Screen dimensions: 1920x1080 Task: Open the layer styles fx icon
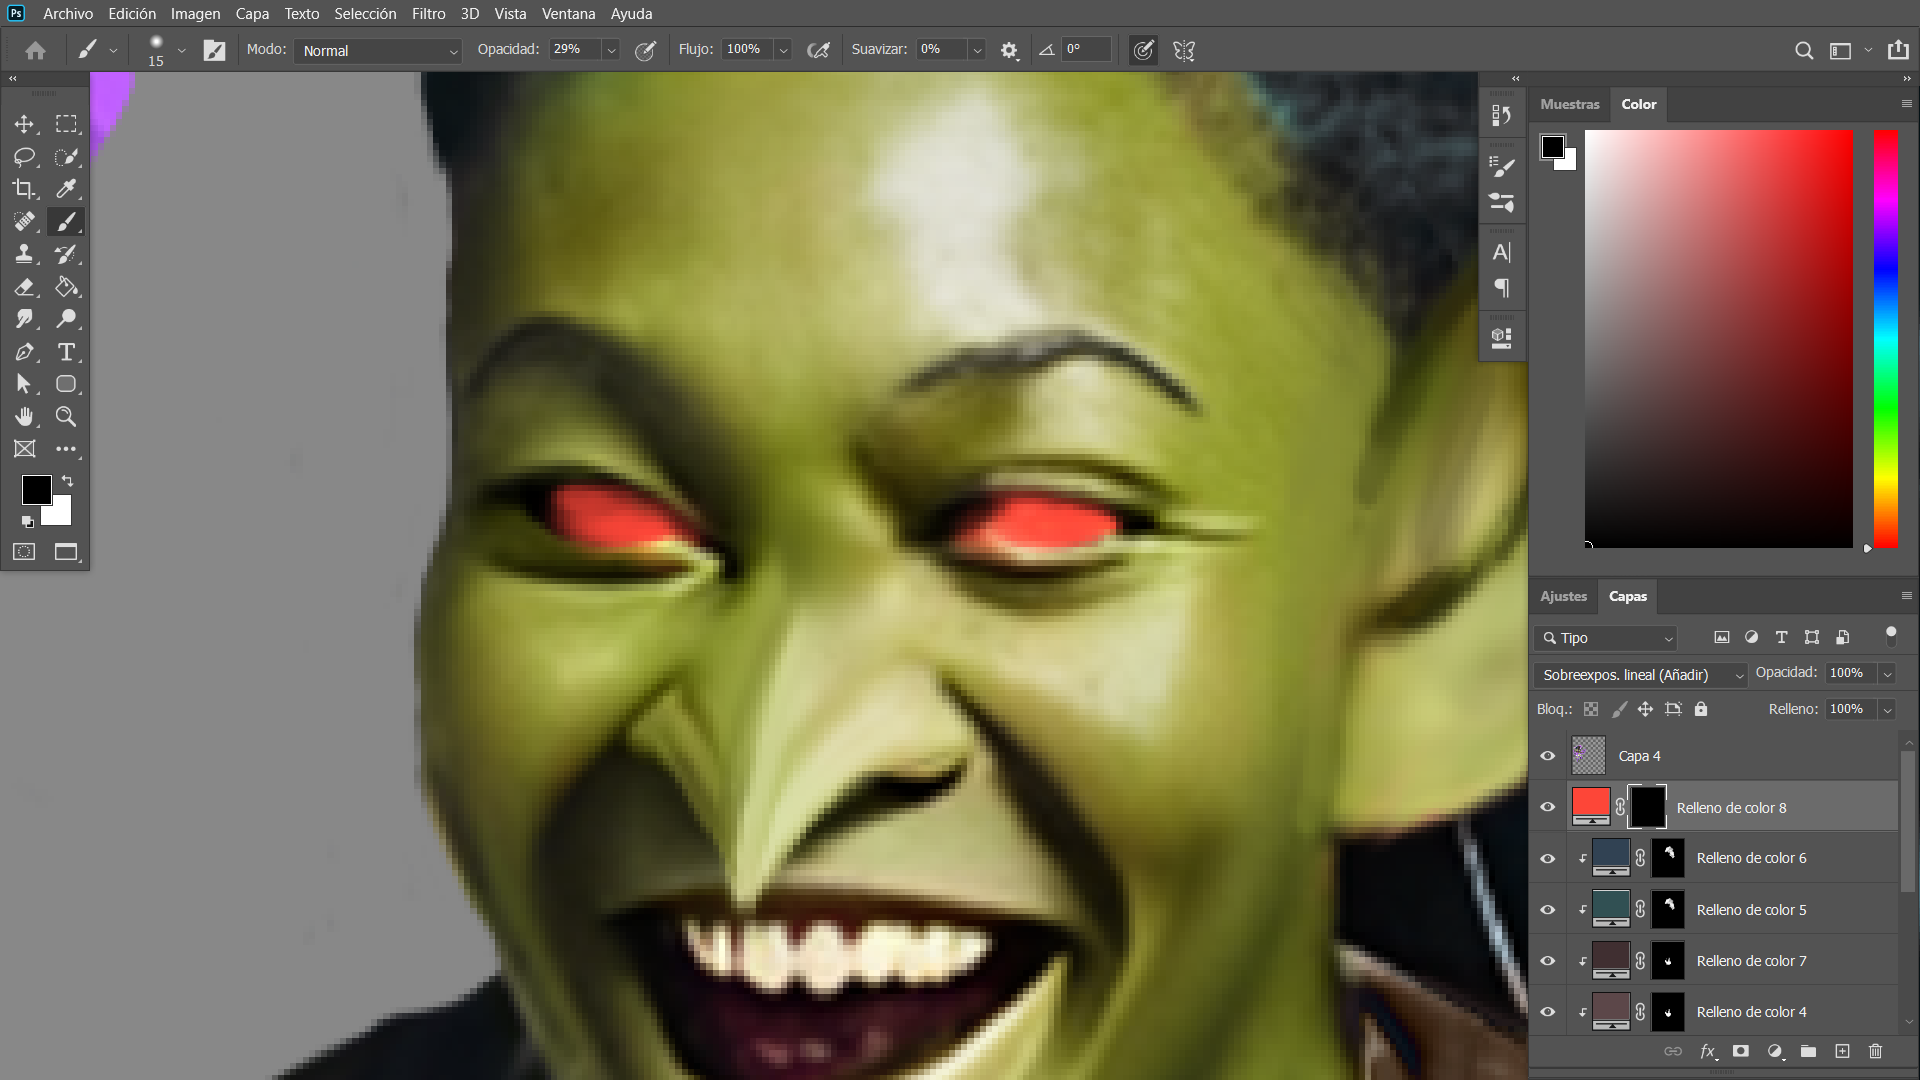[1708, 1051]
